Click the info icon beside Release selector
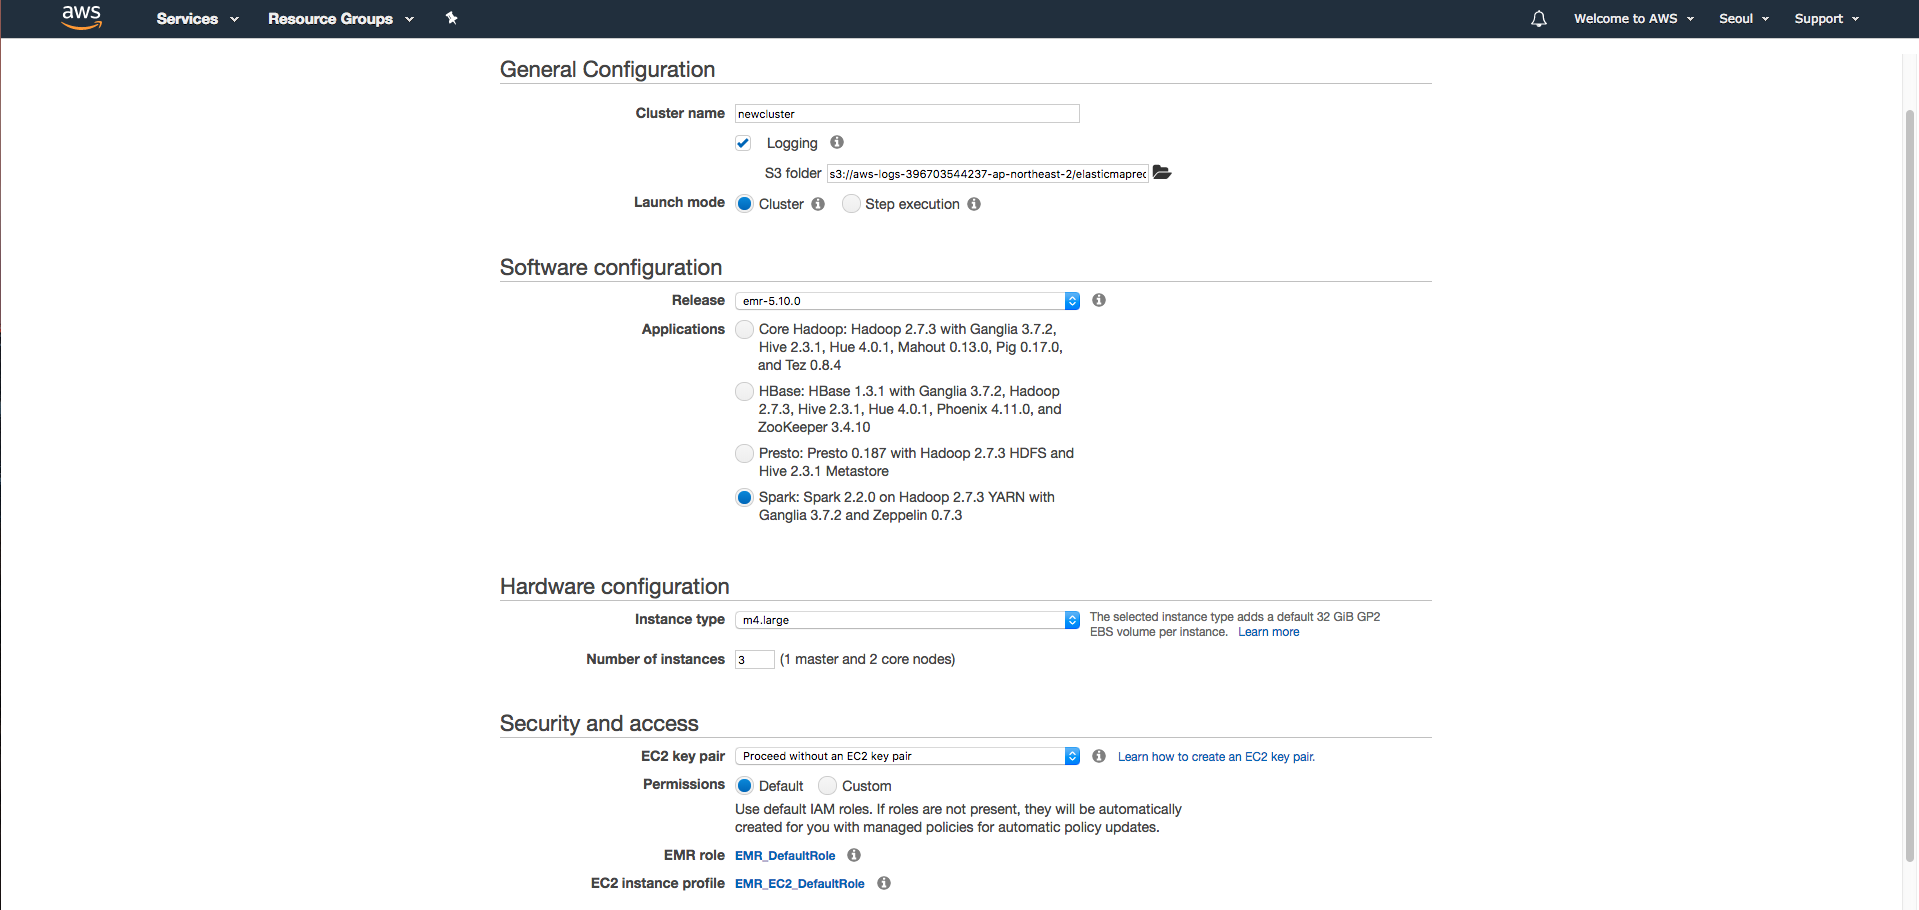This screenshot has height=910, width=1919. tap(1097, 300)
